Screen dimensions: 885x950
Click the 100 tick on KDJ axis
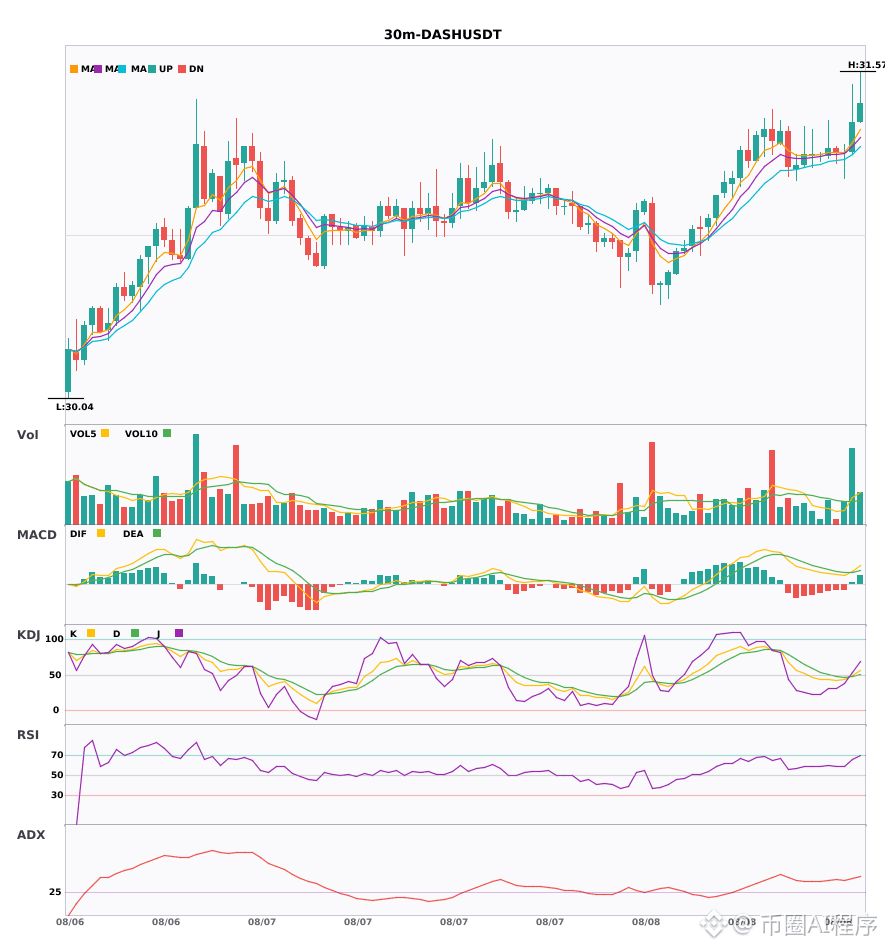(x=55, y=639)
